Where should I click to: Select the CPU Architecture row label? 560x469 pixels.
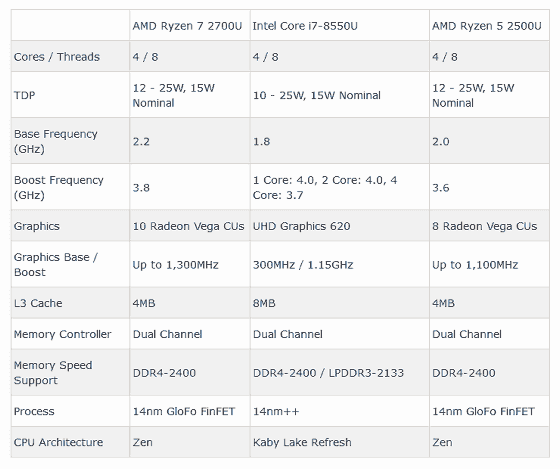pyautogui.click(x=70, y=442)
